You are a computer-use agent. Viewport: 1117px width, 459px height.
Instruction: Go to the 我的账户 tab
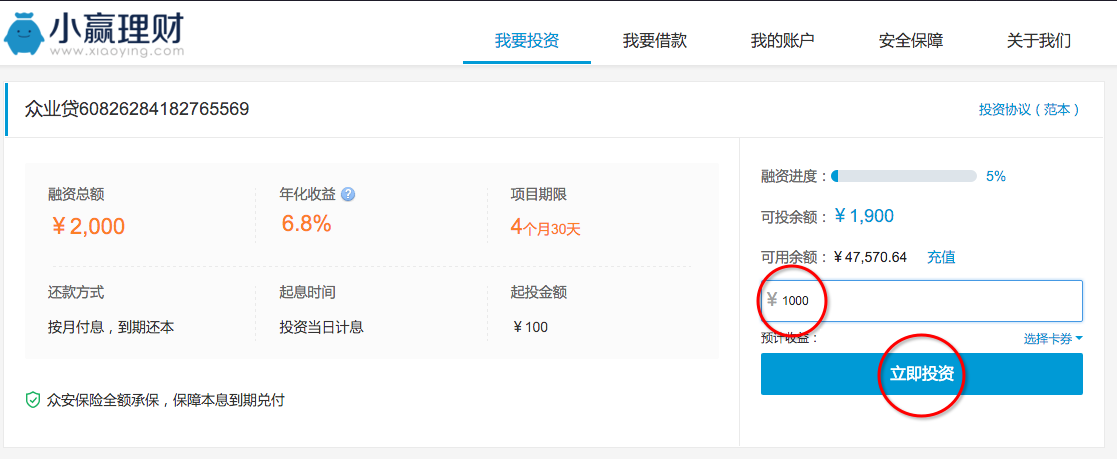coord(782,41)
